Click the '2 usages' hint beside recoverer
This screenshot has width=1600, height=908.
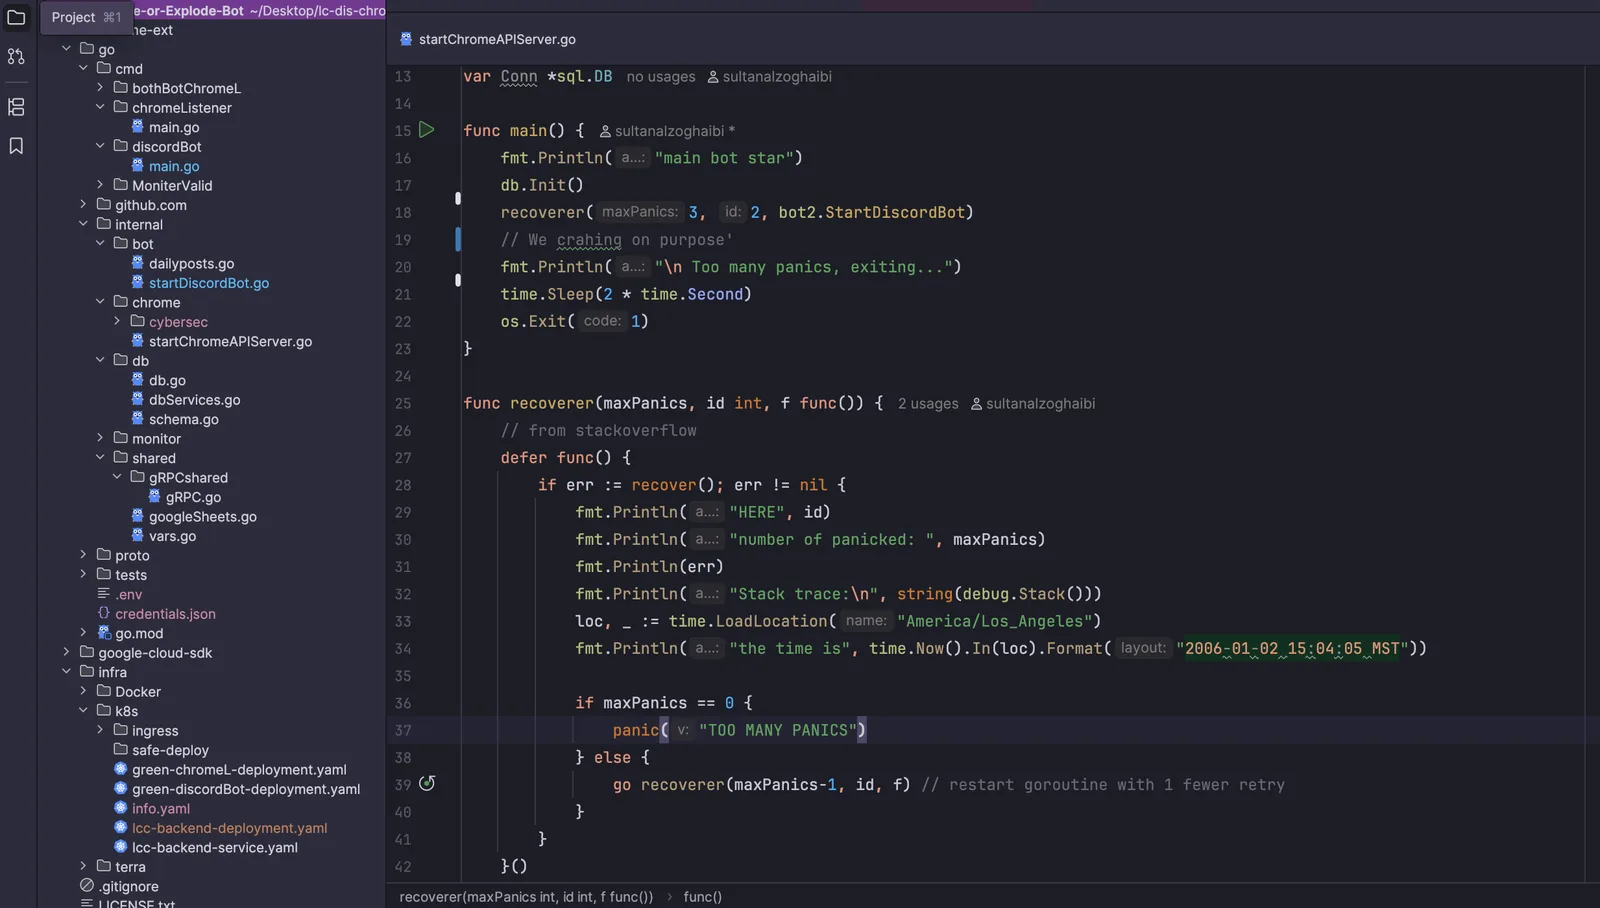pos(928,404)
